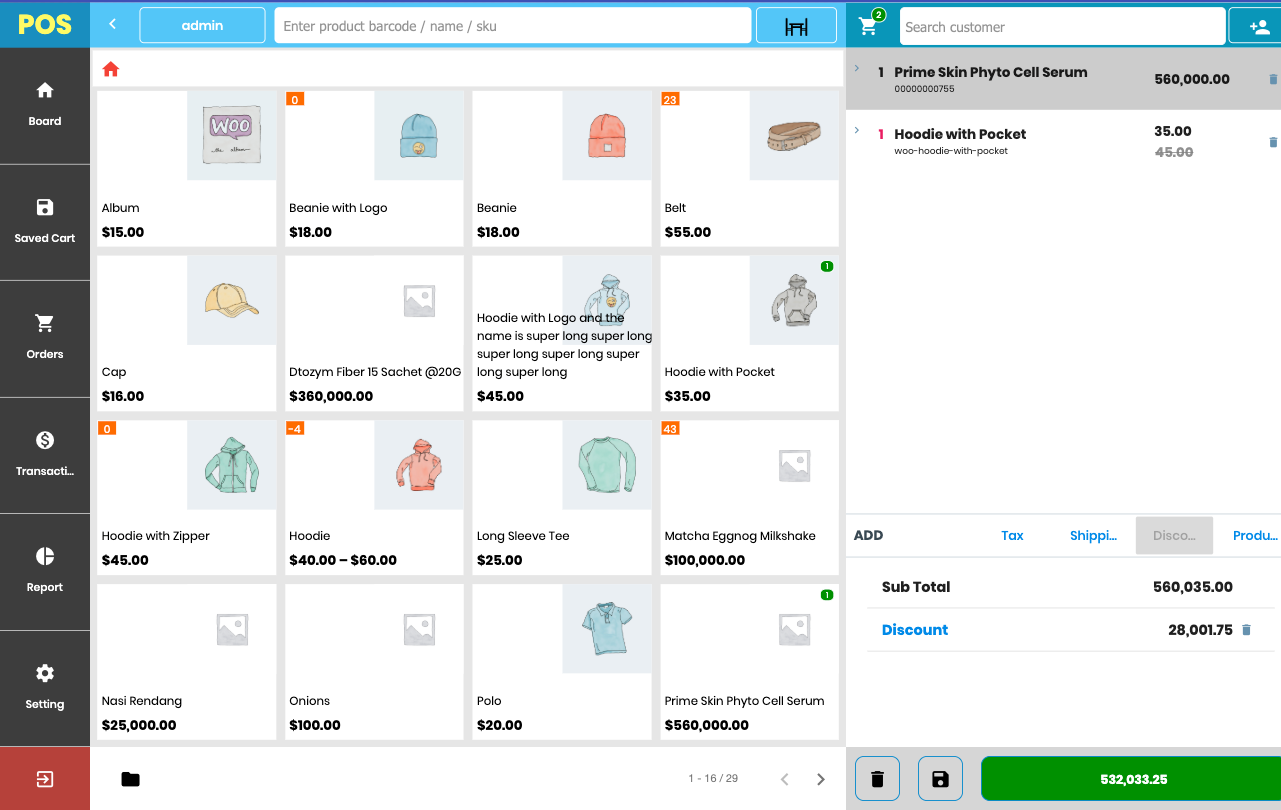Open Saved Cart in the sidebar

pos(44,221)
